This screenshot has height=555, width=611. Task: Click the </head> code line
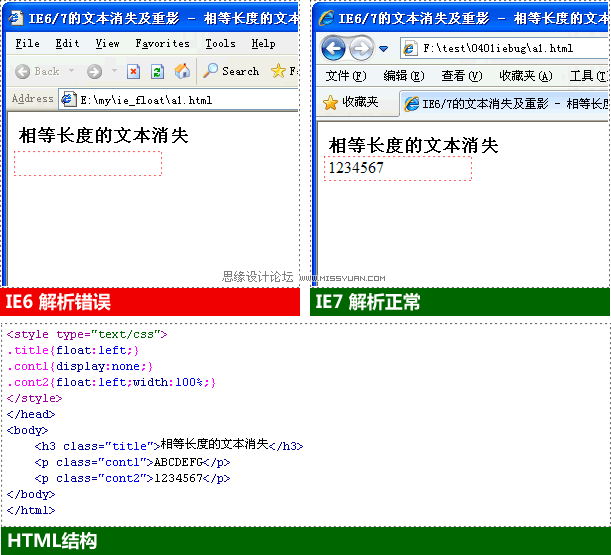coord(31,414)
